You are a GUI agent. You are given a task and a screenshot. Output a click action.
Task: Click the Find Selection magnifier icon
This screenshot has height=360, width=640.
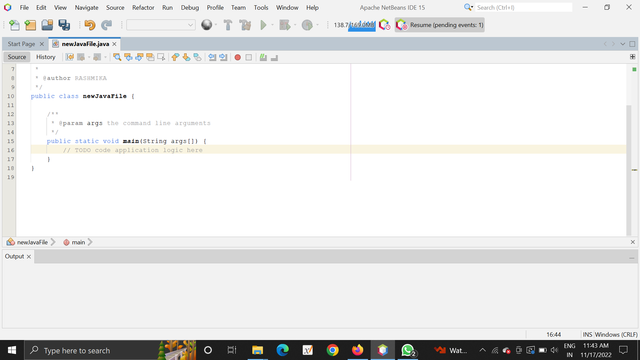(x=117, y=58)
